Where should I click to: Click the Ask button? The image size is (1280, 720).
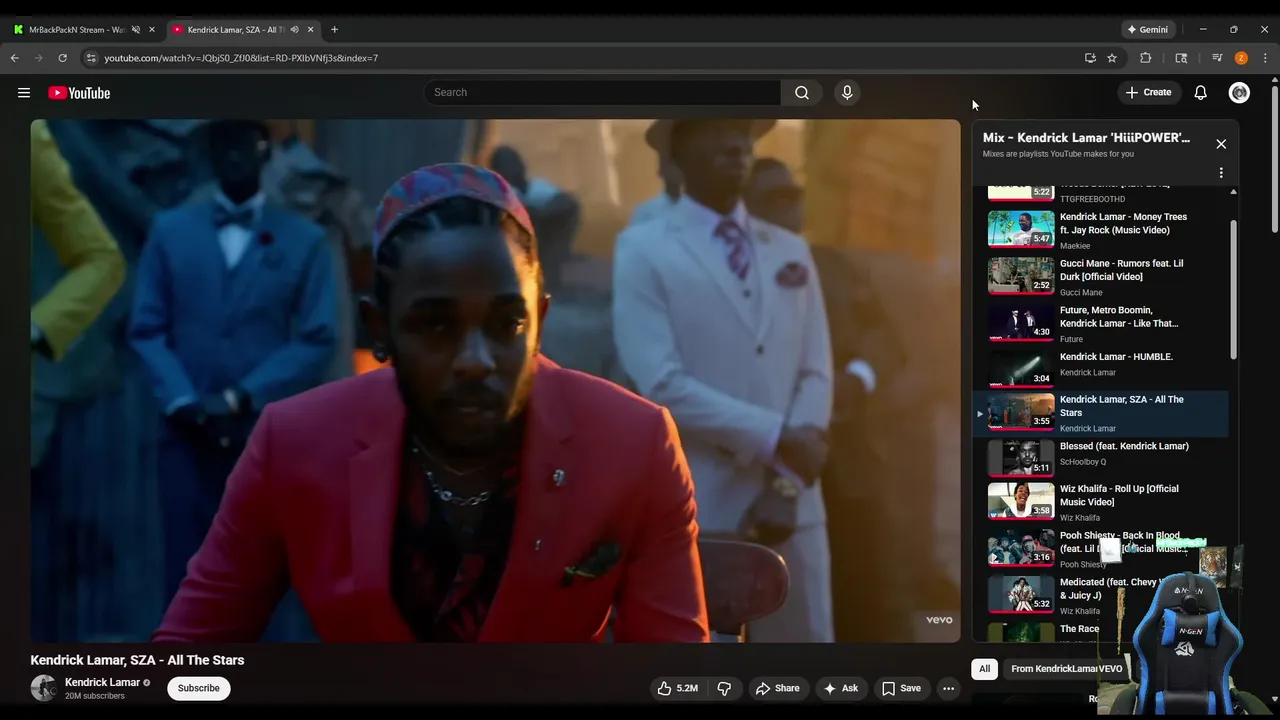840,688
